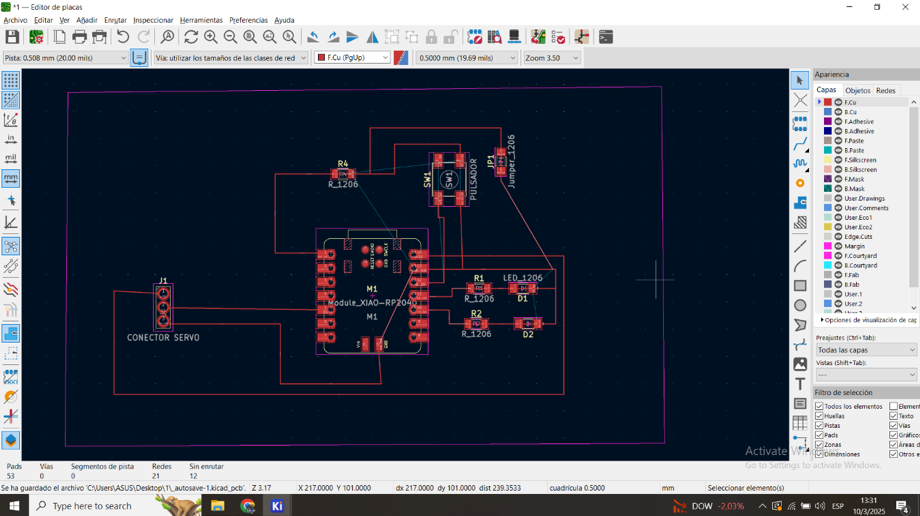Screen dimensions: 920x516
Task: Open the F.Cu layer selector dropdown
Action: pos(352,58)
